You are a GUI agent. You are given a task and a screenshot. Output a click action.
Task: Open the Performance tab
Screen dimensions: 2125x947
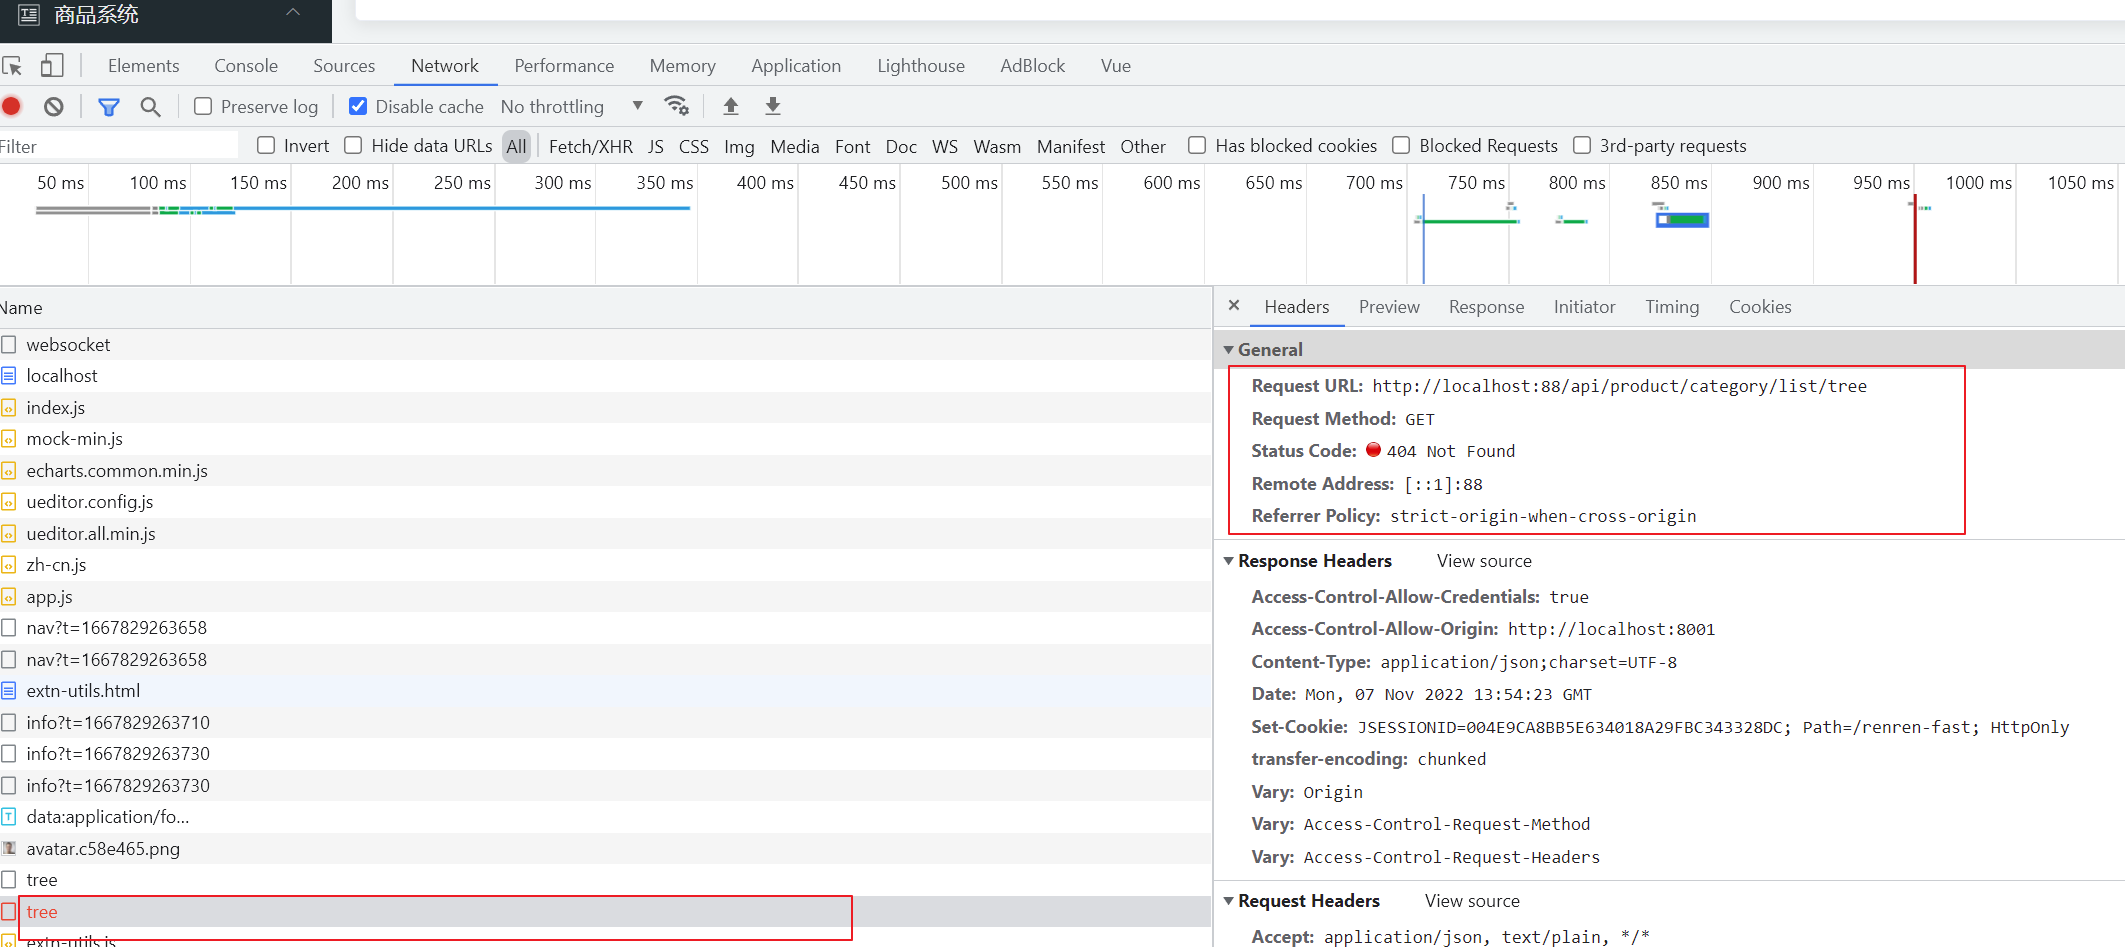point(564,66)
